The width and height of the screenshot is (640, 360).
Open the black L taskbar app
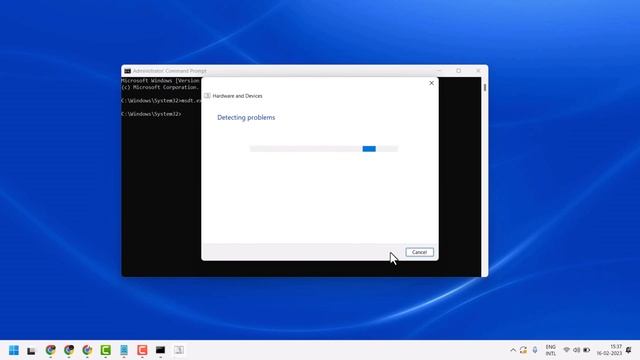point(31,350)
